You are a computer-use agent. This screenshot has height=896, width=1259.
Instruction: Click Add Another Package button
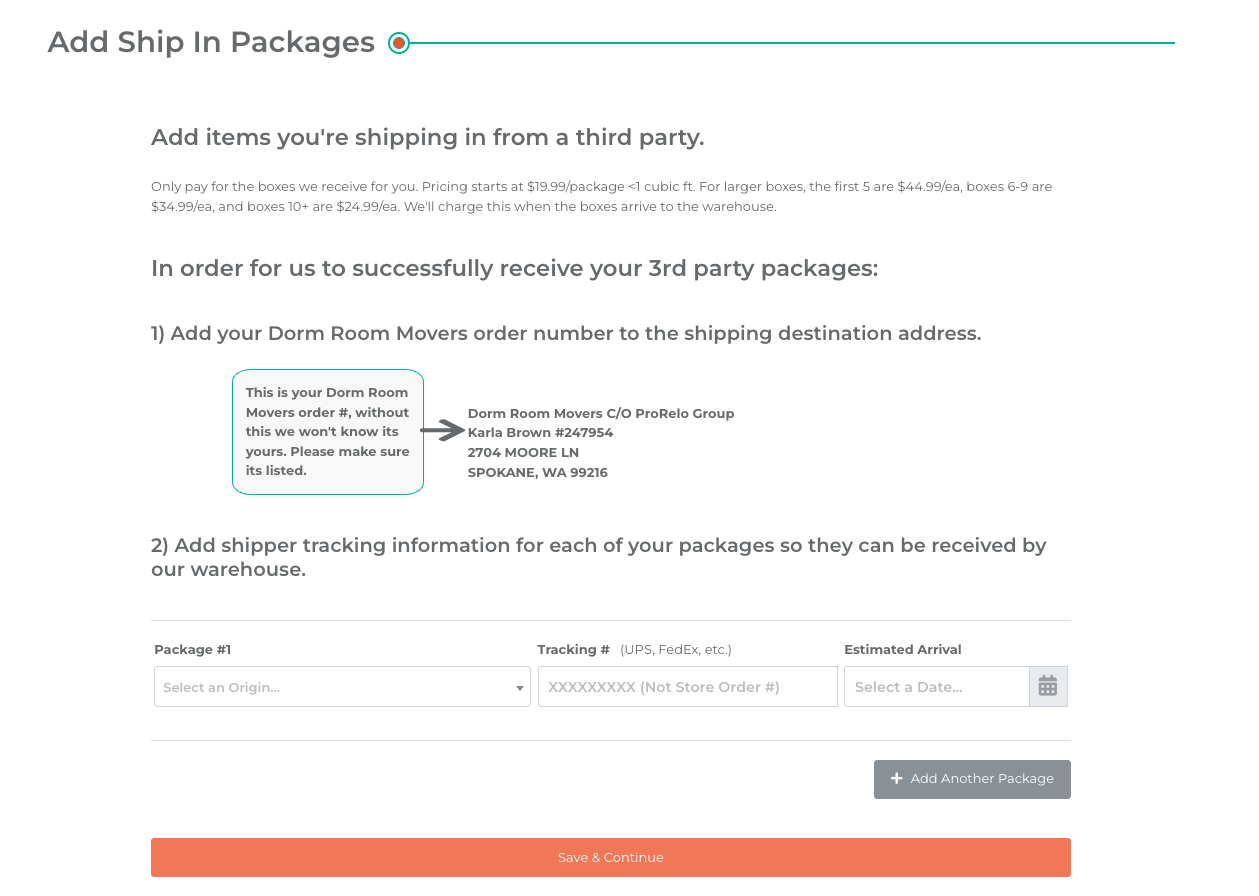point(972,779)
